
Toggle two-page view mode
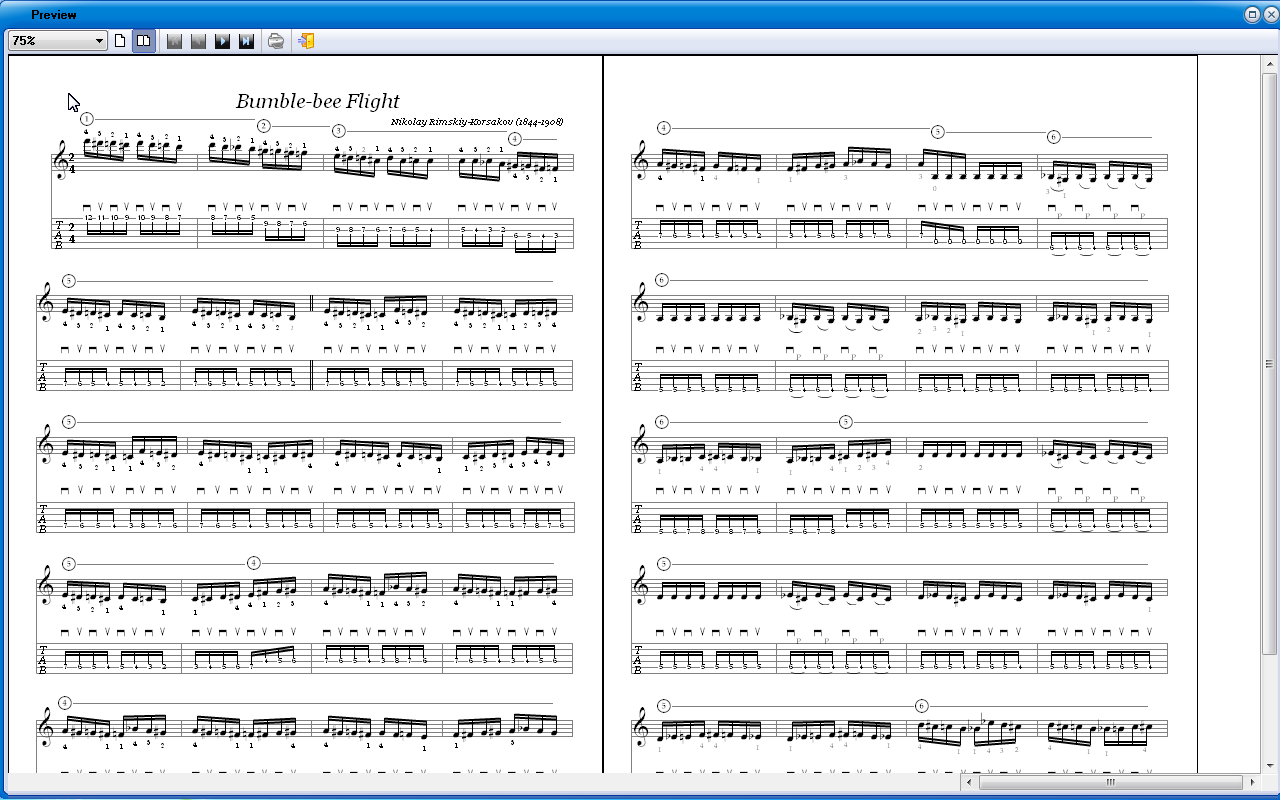[144, 41]
